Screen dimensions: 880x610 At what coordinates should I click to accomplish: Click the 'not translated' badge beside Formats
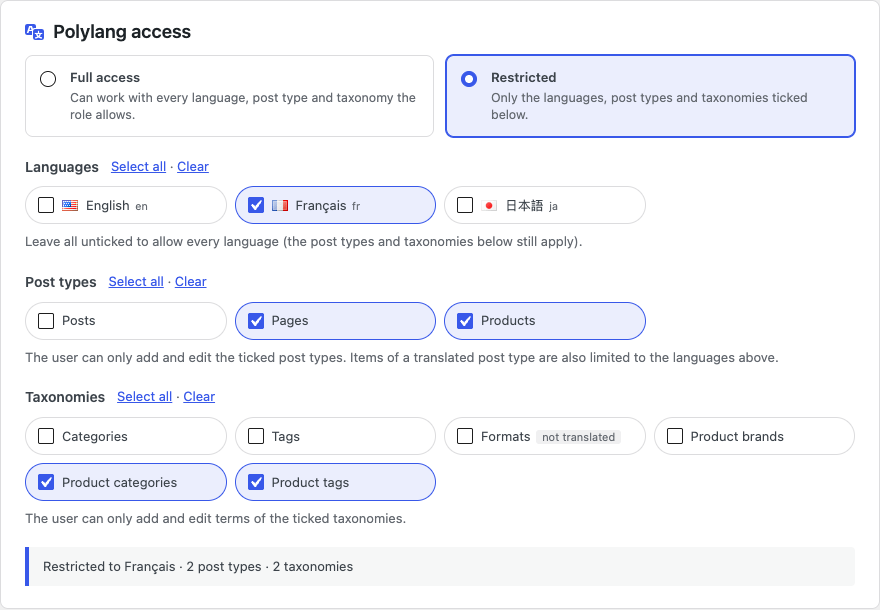point(579,437)
